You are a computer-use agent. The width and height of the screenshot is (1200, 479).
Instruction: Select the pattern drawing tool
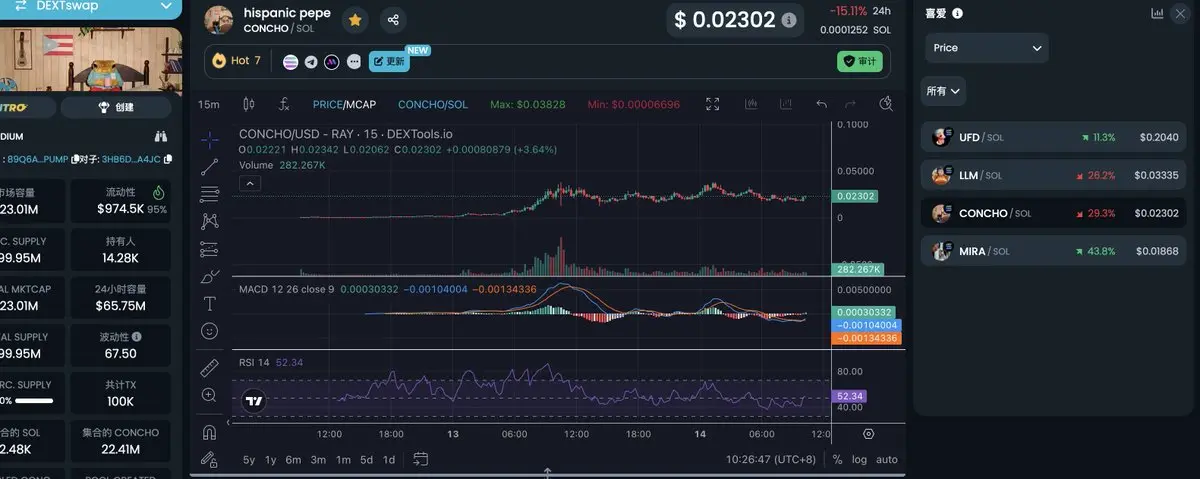coord(210,221)
